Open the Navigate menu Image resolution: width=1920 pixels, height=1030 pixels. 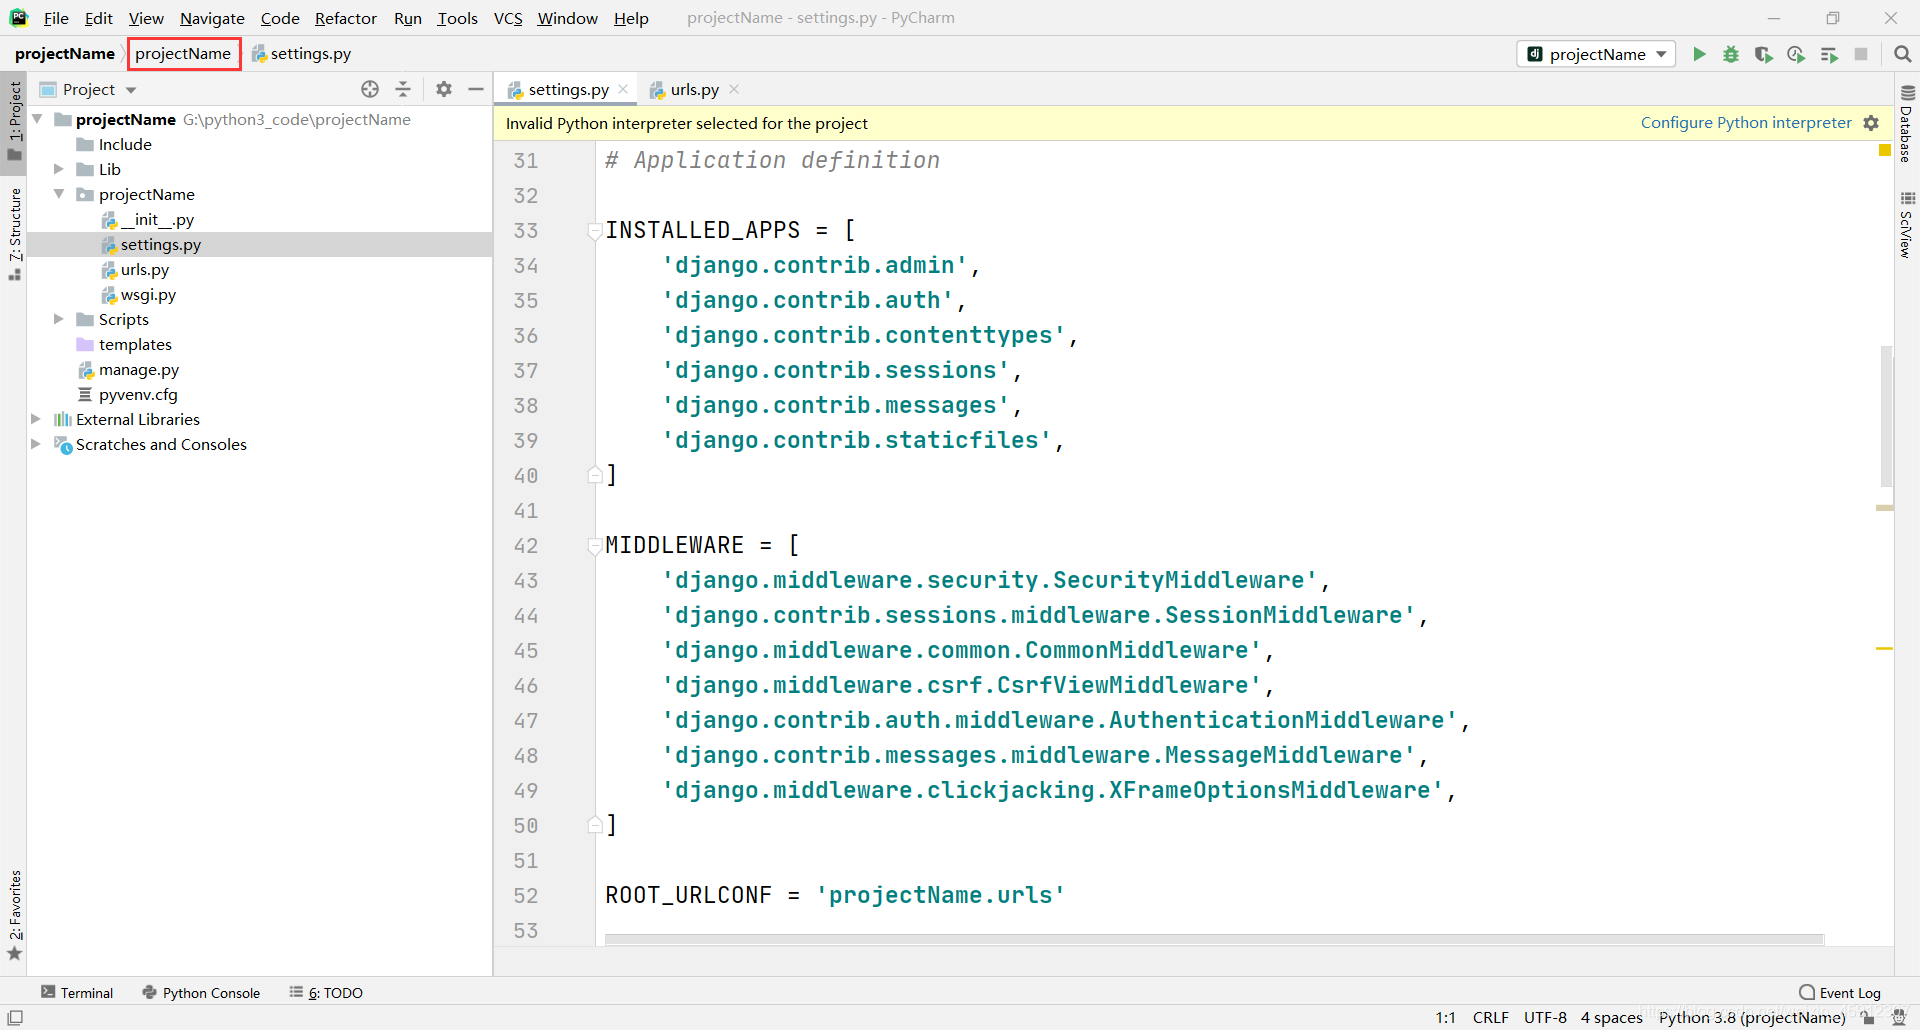click(x=212, y=18)
